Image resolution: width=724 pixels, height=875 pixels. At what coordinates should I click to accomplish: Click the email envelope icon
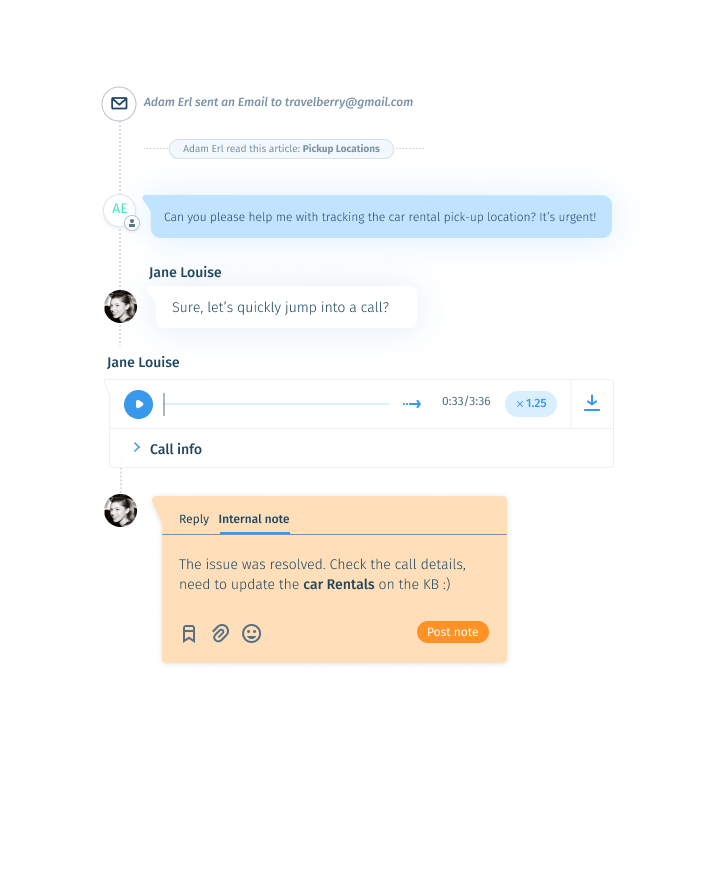[x=119, y=104]
